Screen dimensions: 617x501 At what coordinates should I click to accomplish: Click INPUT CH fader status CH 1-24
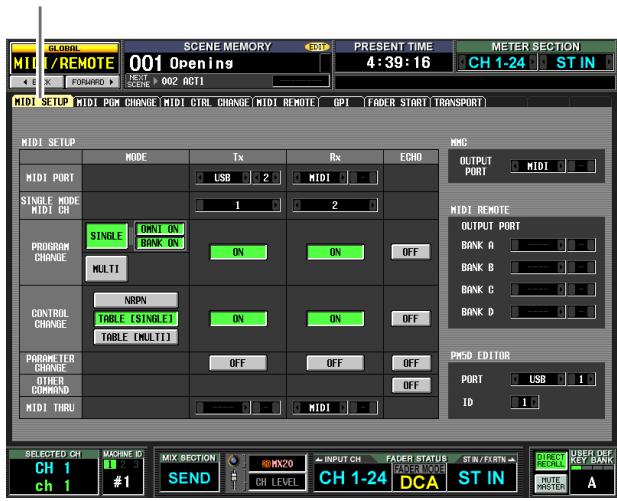click(353, 478)
